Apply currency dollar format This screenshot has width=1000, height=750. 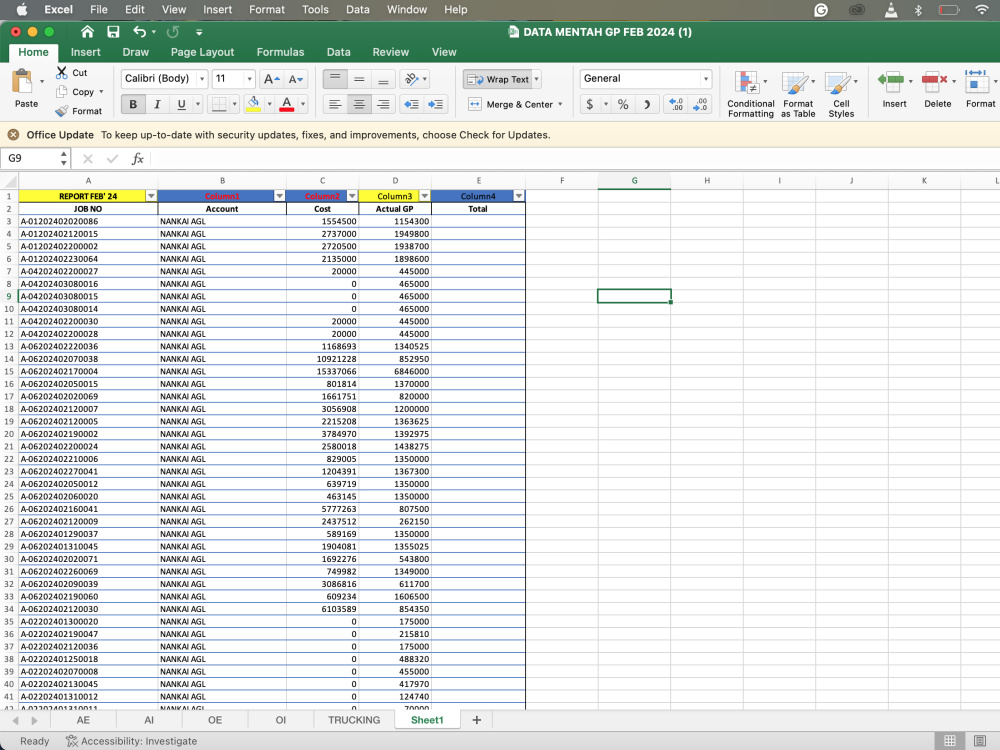[x=589, y=104]
